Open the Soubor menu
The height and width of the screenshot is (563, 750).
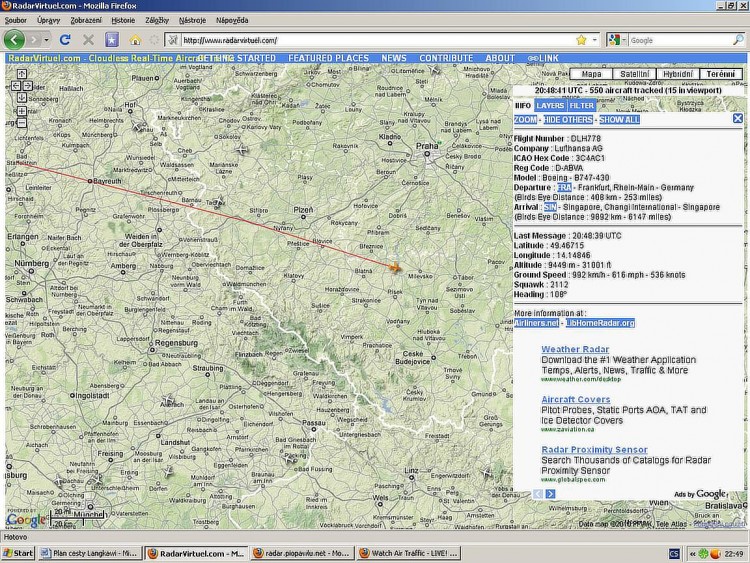(16, 20)
